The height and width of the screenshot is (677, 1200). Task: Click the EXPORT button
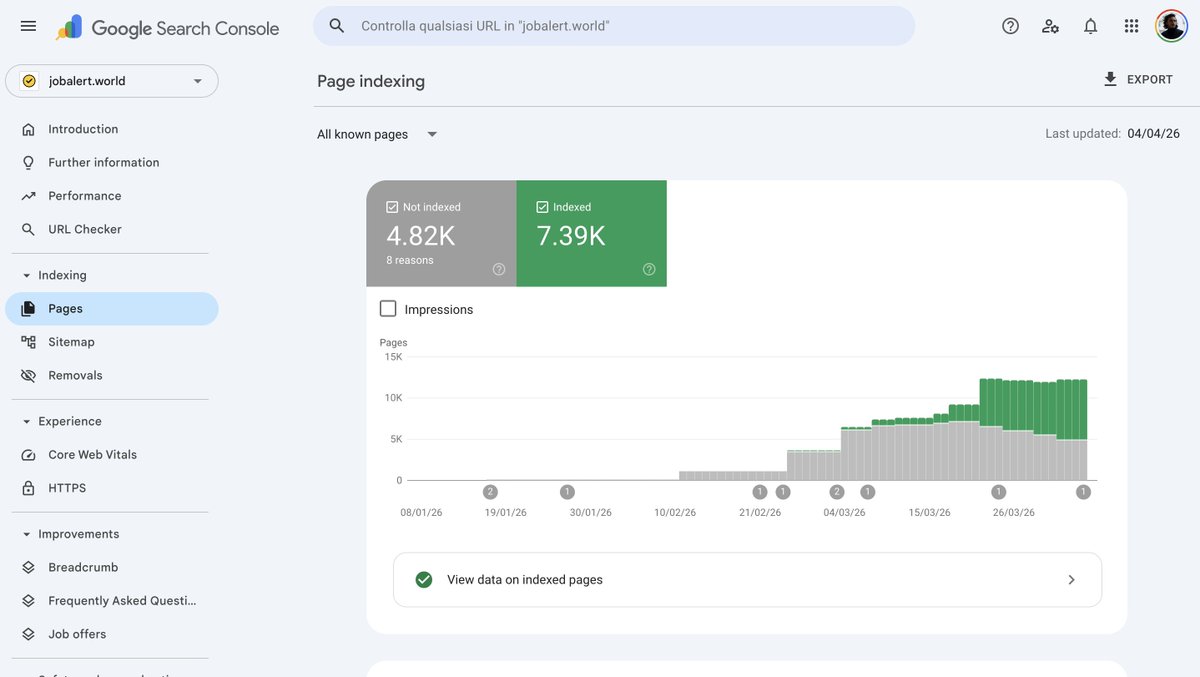1138,79
